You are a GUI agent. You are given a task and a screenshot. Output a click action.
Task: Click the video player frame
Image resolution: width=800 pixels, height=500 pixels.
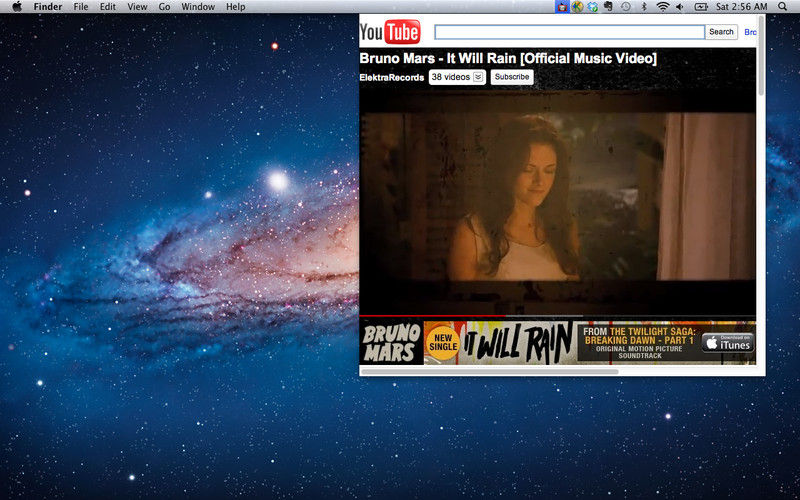pyautogui.click(x=558, y=202)
